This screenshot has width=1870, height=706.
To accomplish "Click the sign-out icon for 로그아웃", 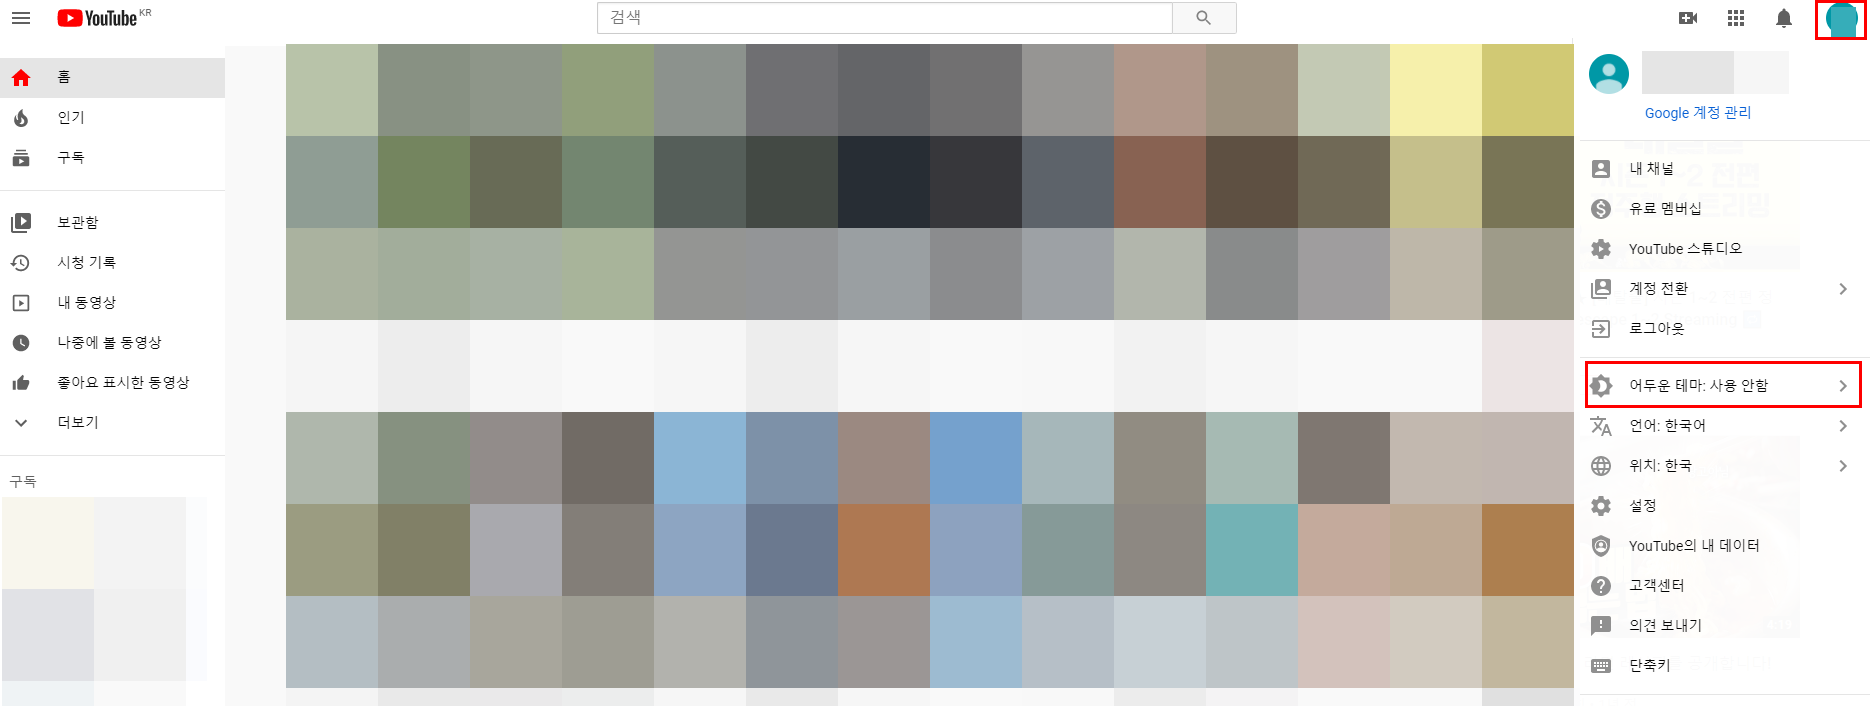I will [x=1601, y=328].
